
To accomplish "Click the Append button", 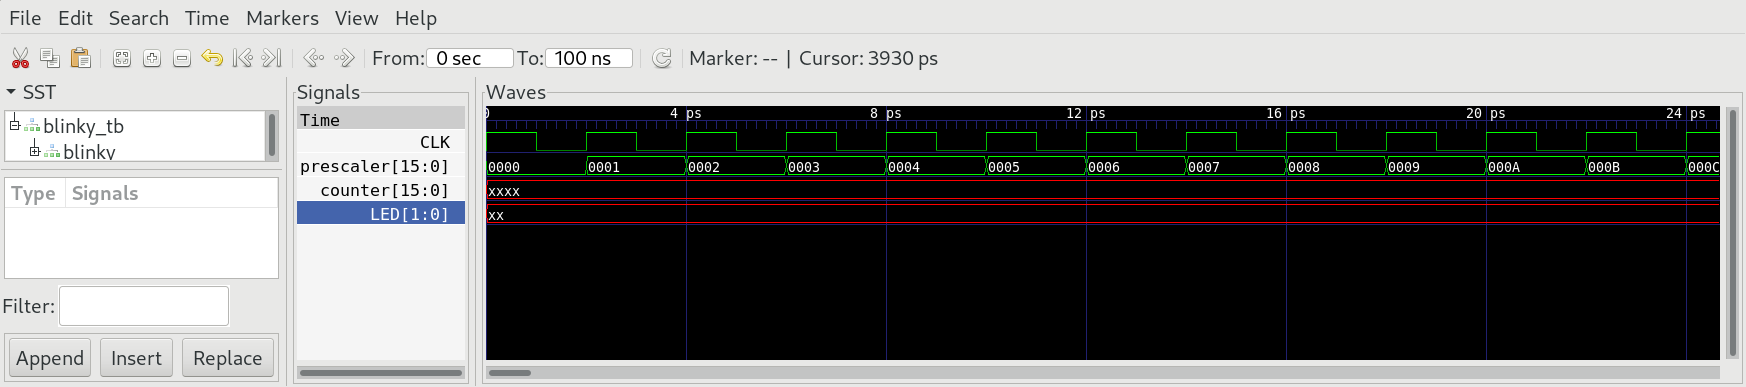I will tap(50, 358).
